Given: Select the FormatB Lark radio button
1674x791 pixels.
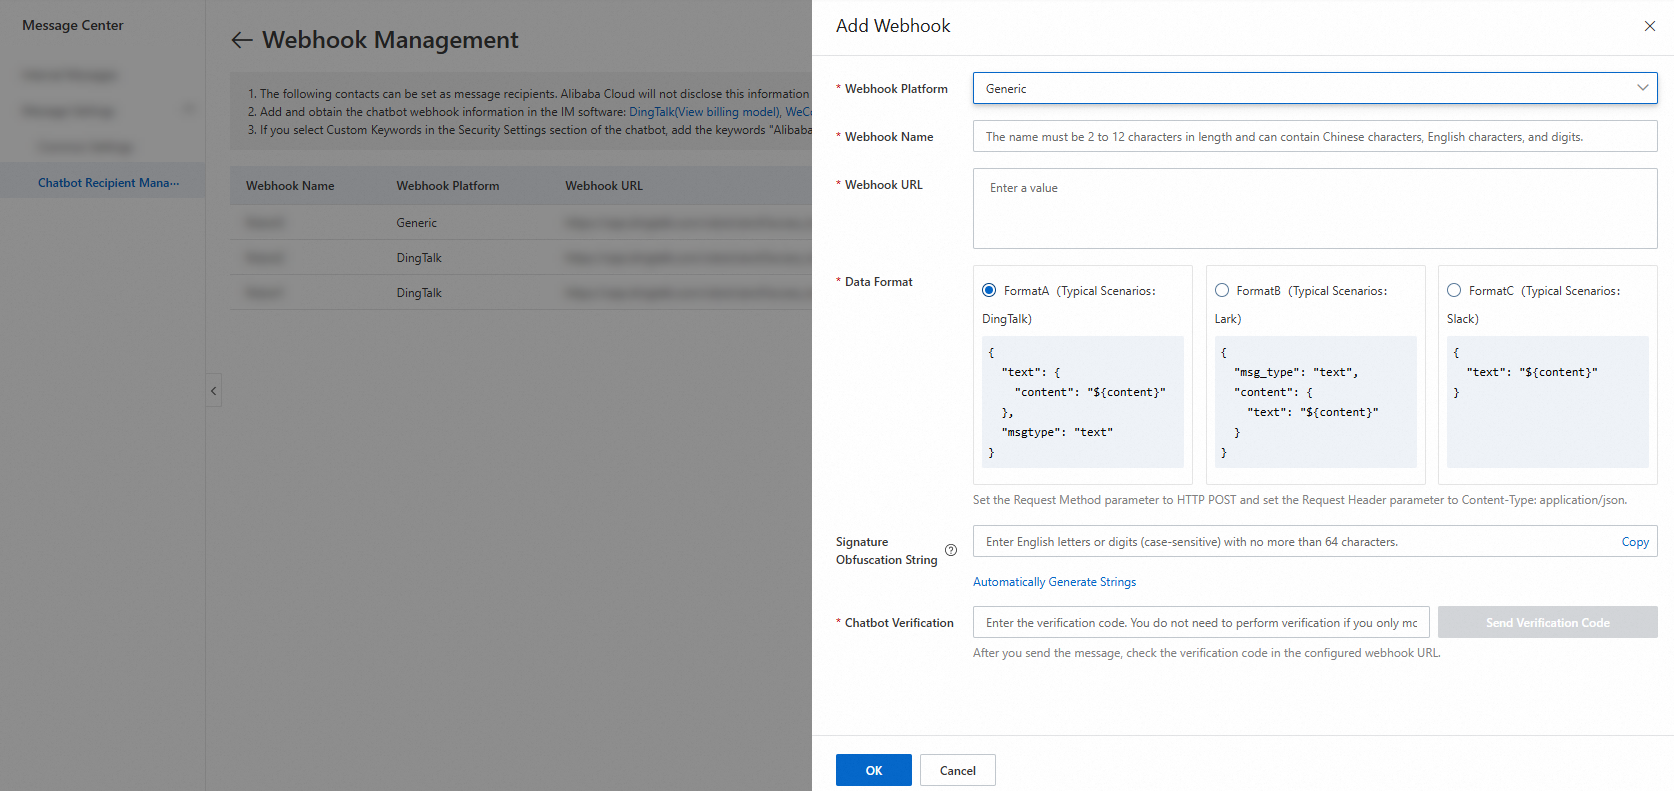Looking at the screenshot, I should point(1222,291).
